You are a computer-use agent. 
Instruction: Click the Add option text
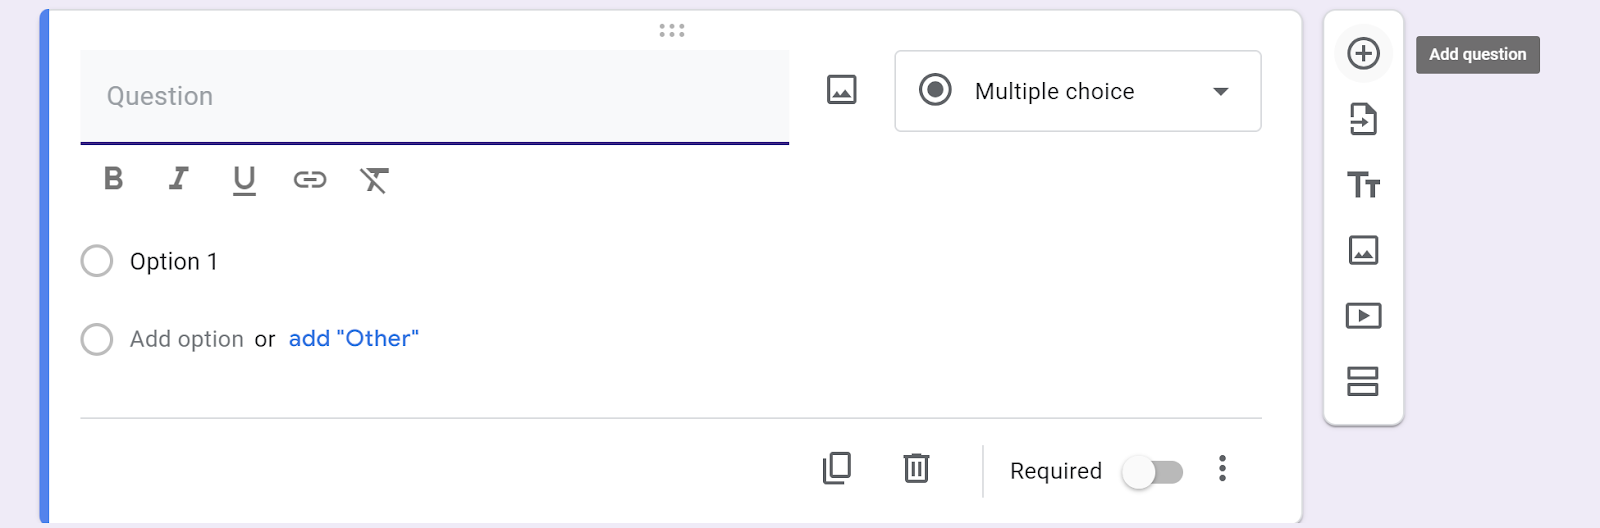187,339
